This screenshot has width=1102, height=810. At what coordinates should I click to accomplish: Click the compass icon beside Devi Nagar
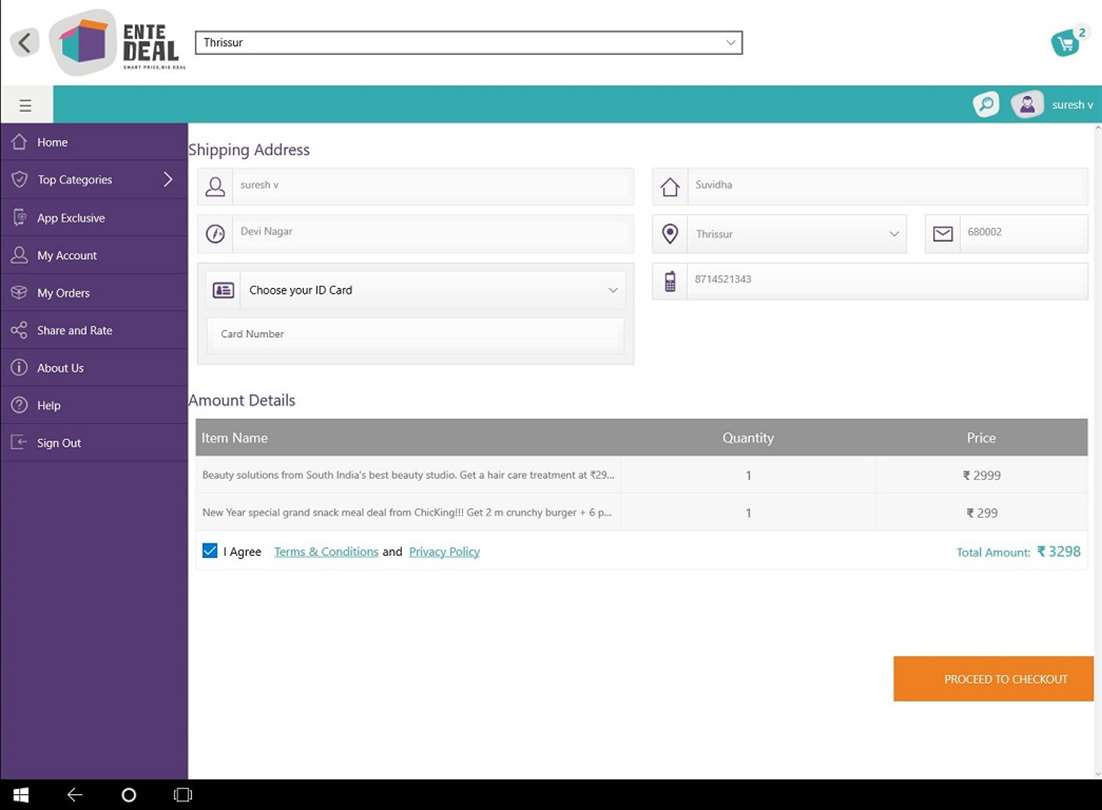[215, 233]
